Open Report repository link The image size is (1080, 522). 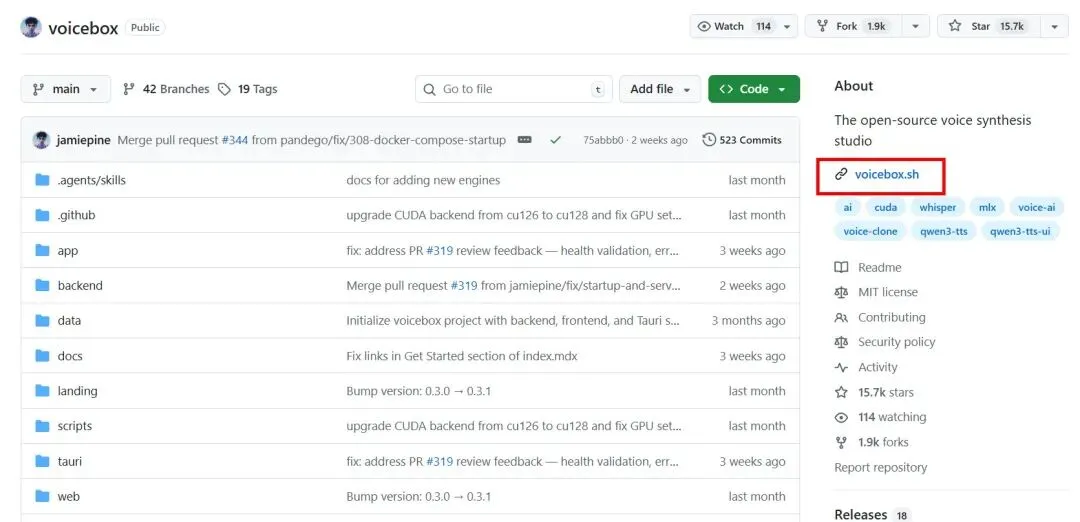(x=880, y=467)
